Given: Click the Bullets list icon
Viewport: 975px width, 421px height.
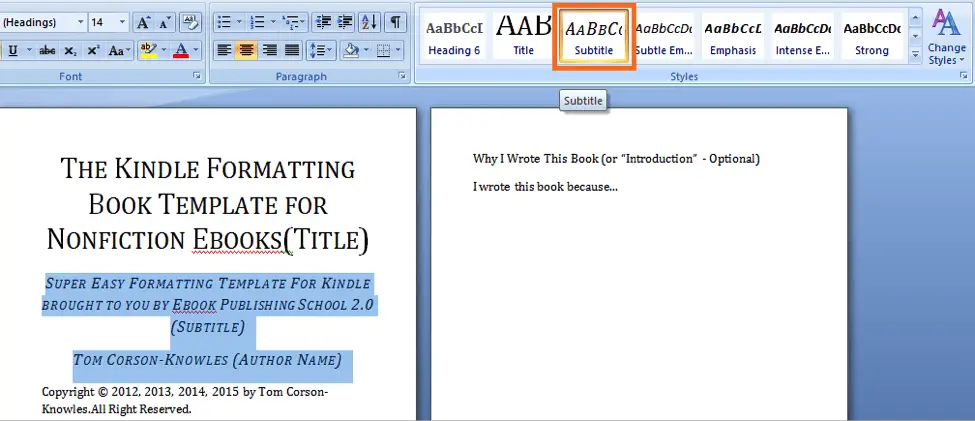Looking at the screenshot, I should coord(224,23).
